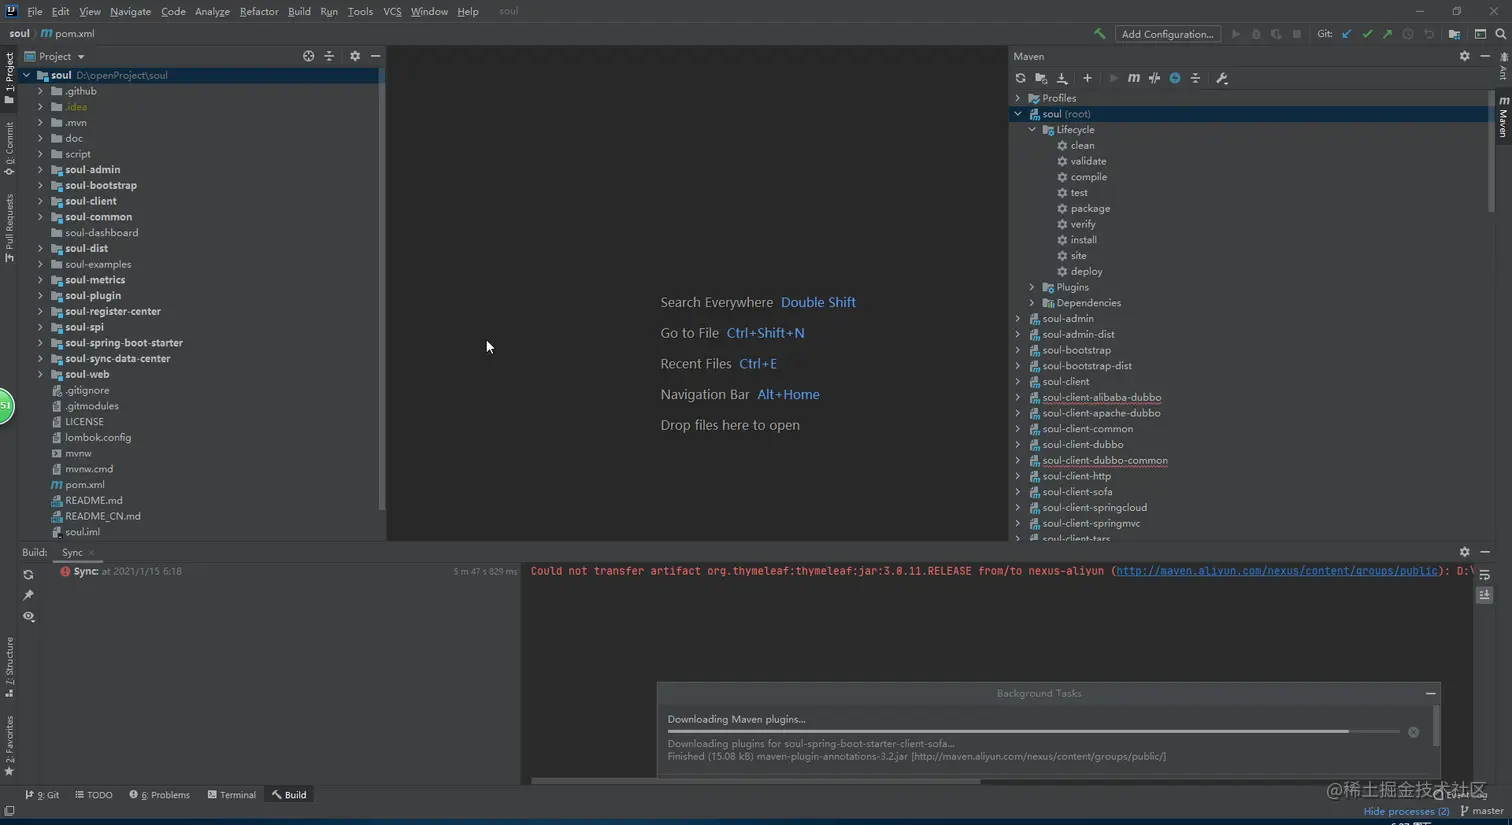Click the Downloading Maven plugins progress bar
This screenshot has height=825, width=1512.
(x=1033, y=732)
